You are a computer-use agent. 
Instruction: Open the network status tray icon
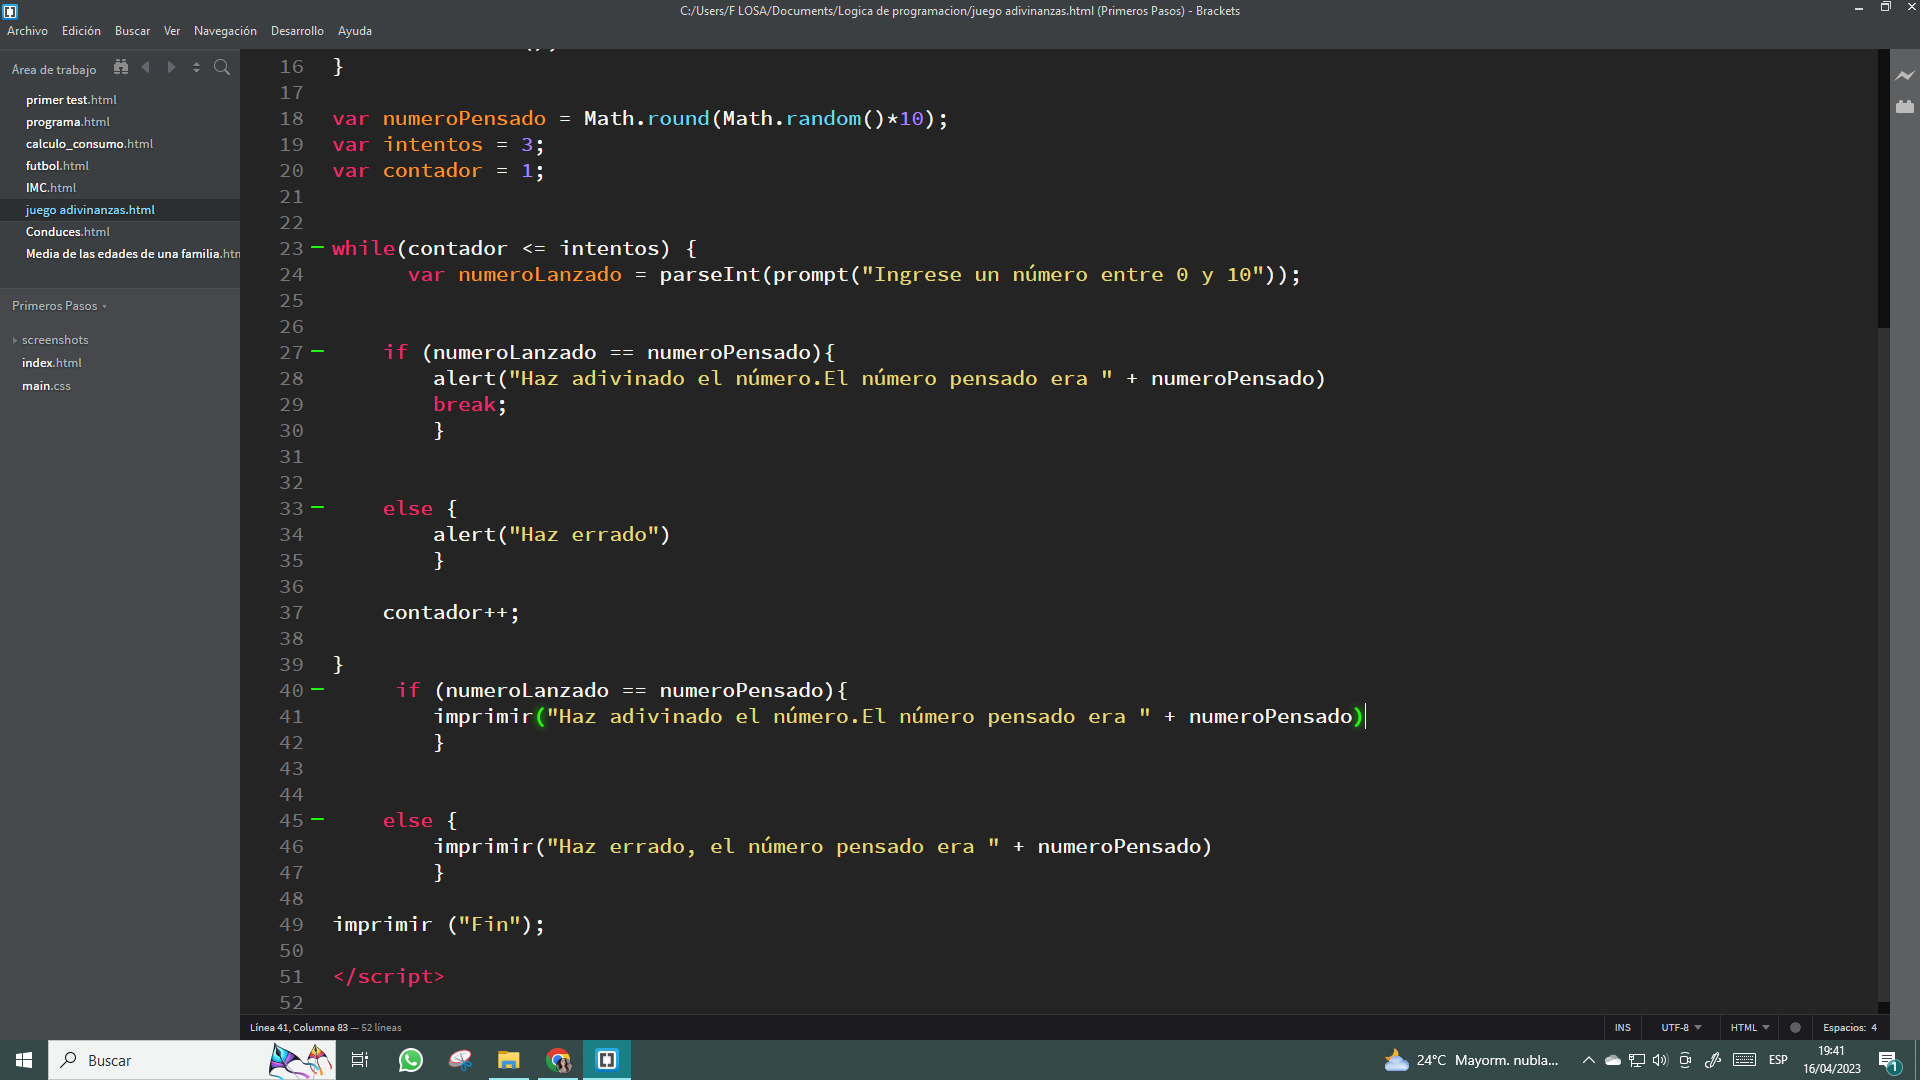click(x=1637, y=1060)
